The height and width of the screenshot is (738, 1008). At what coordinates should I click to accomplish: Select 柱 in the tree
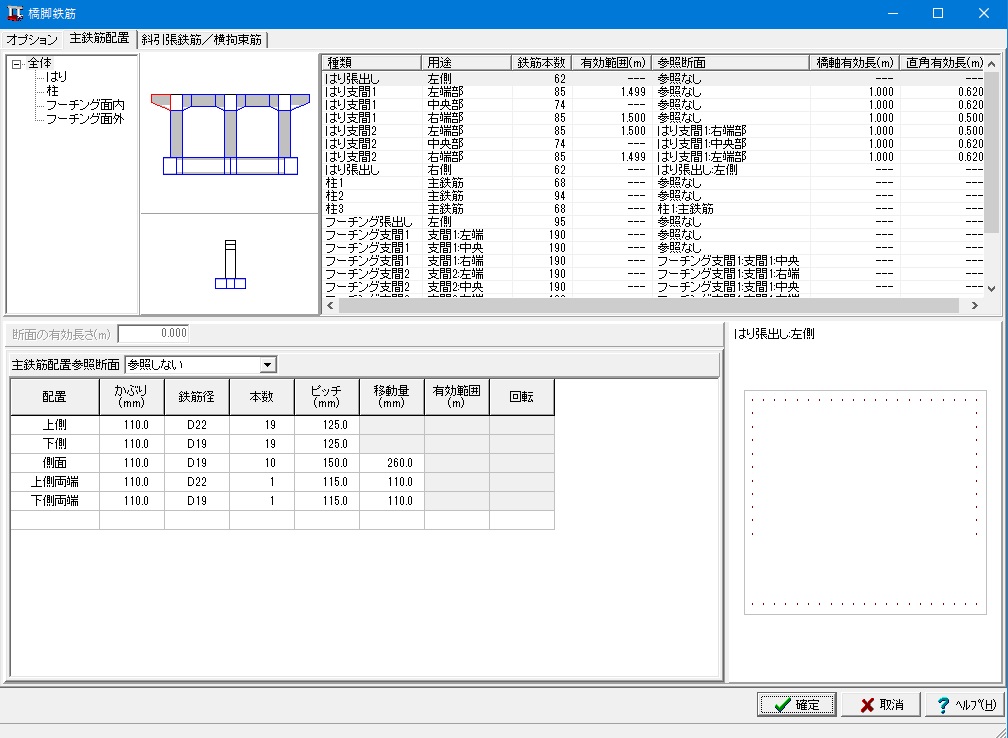(52, 91)
